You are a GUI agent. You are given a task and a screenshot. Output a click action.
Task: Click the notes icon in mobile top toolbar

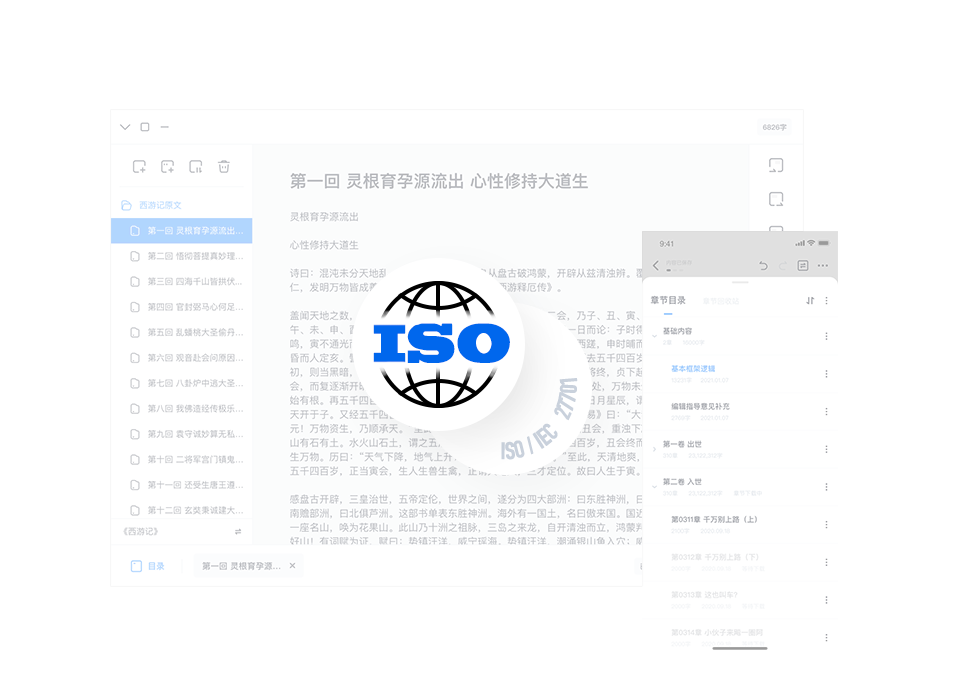pos(802,266)
